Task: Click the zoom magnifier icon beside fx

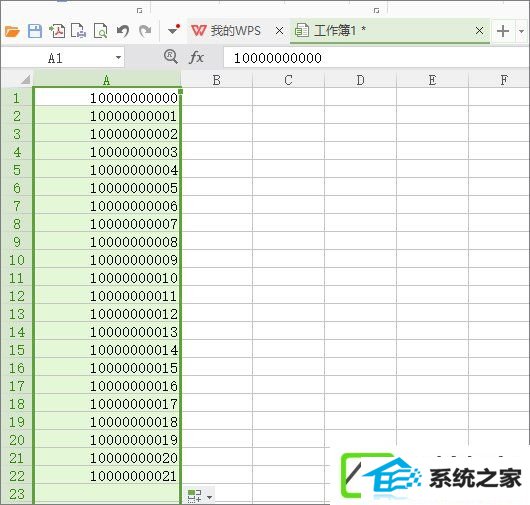Action: 171,56
